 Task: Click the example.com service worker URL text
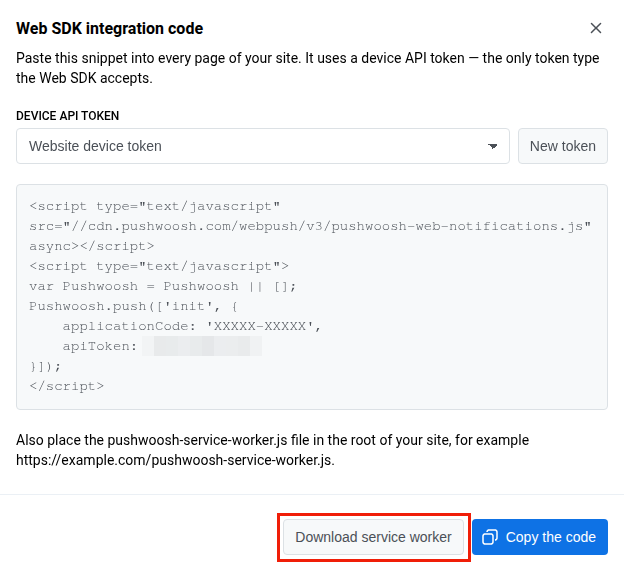175,460
